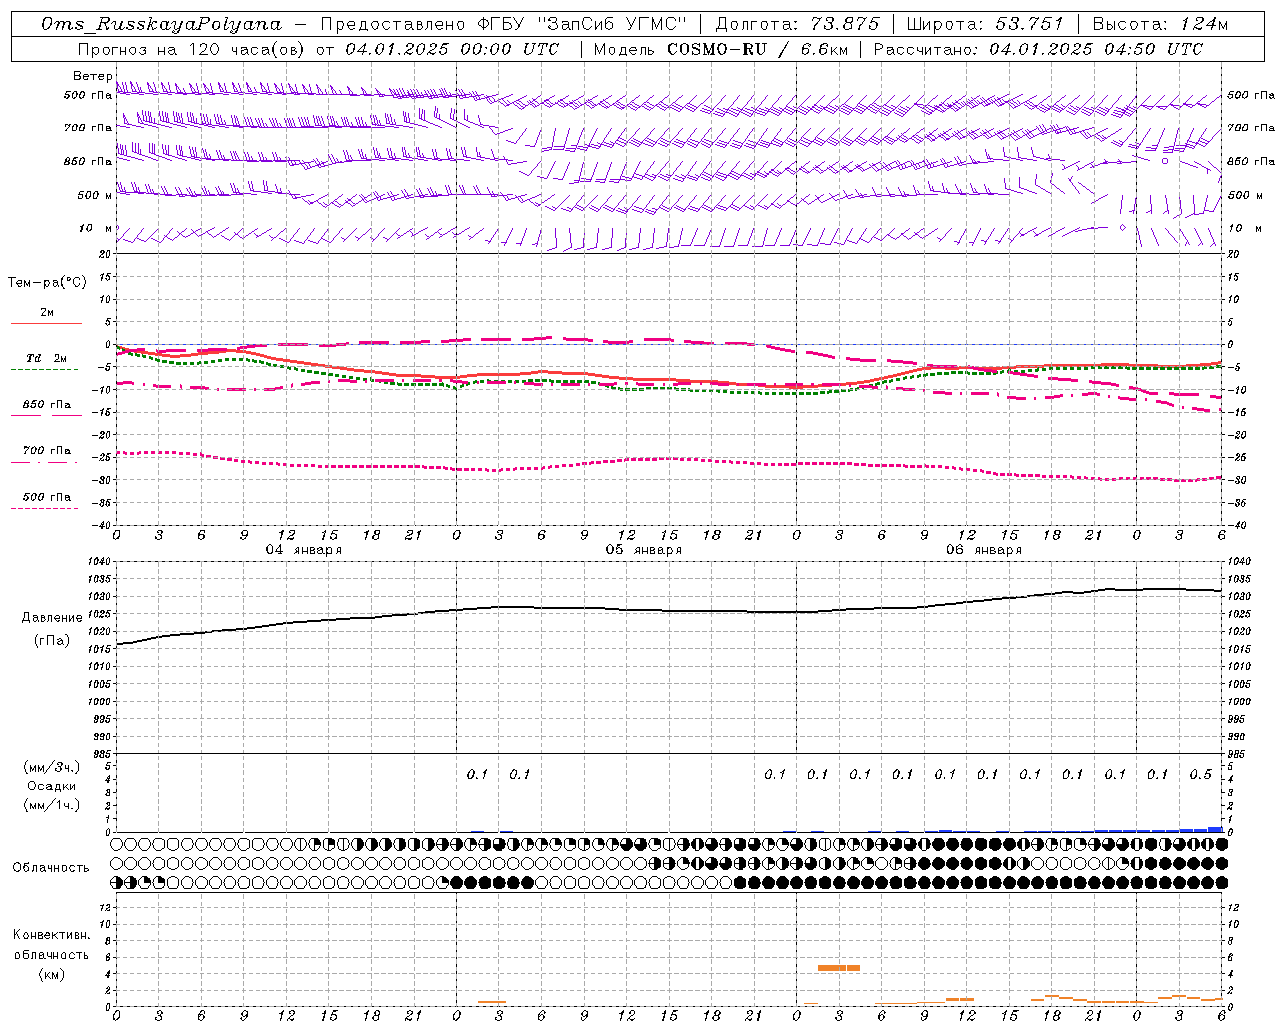Click the elevation text Высота: 124м

click(x=1160, y=24)
